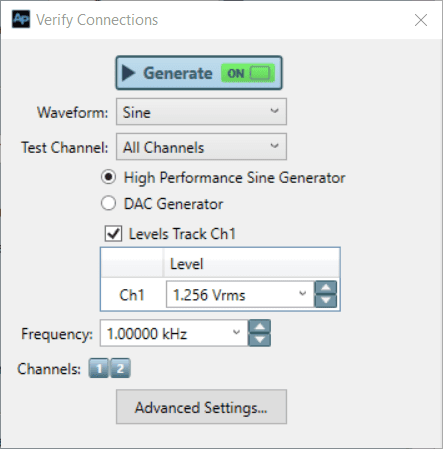Expand the Frequency value dropdown arrow

[x=236, y=333]
